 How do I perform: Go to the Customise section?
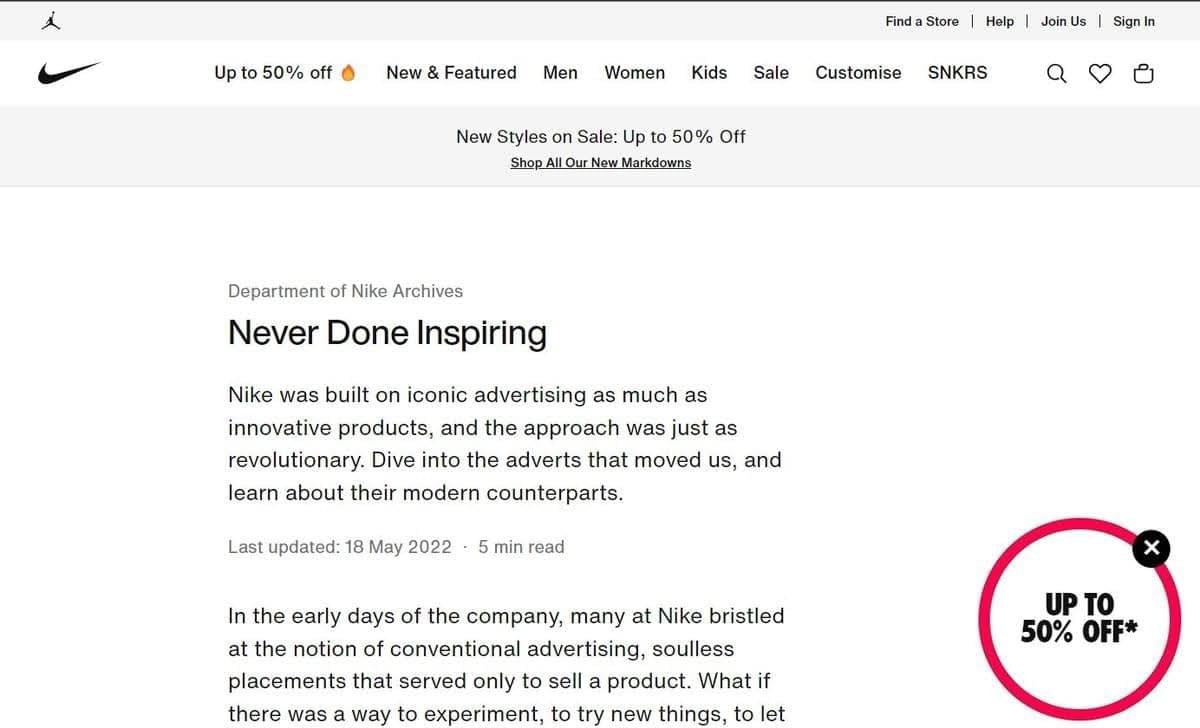[x=858, y=73]
